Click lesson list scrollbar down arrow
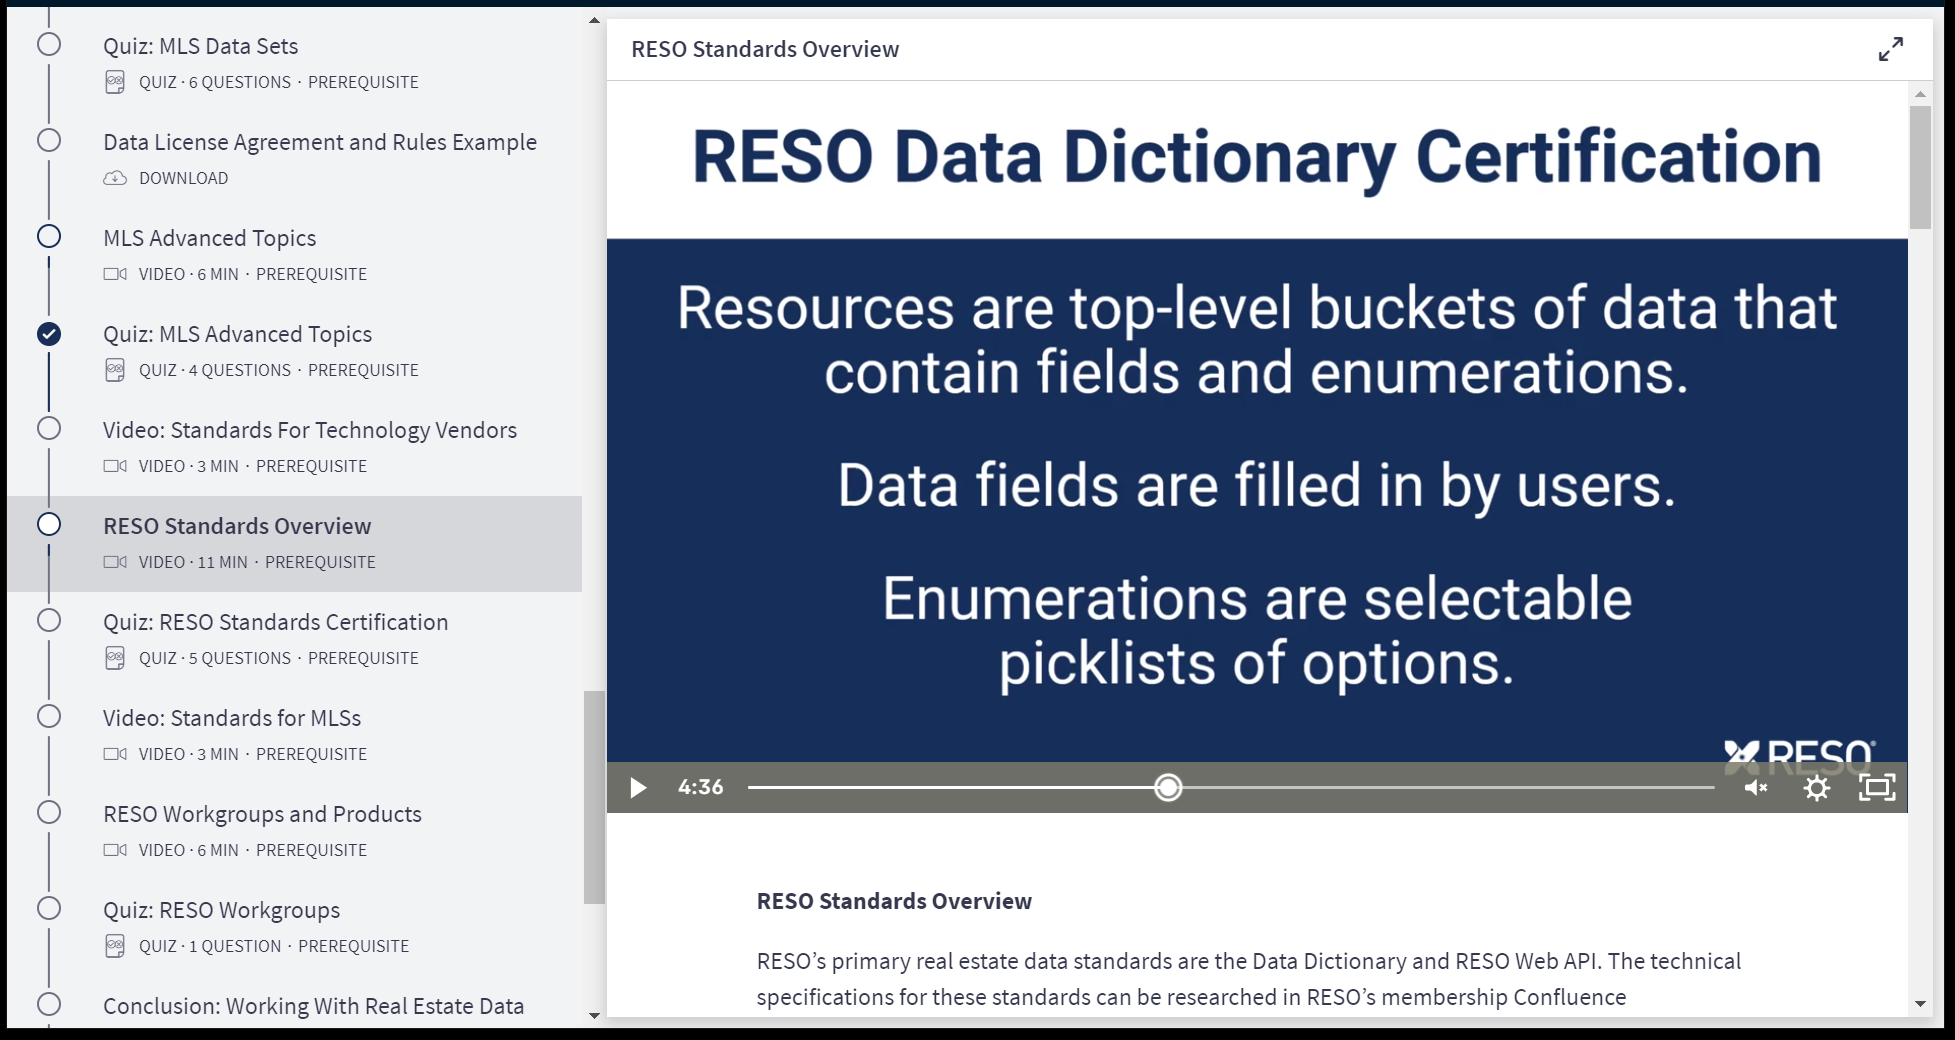 pos(594,1015)
